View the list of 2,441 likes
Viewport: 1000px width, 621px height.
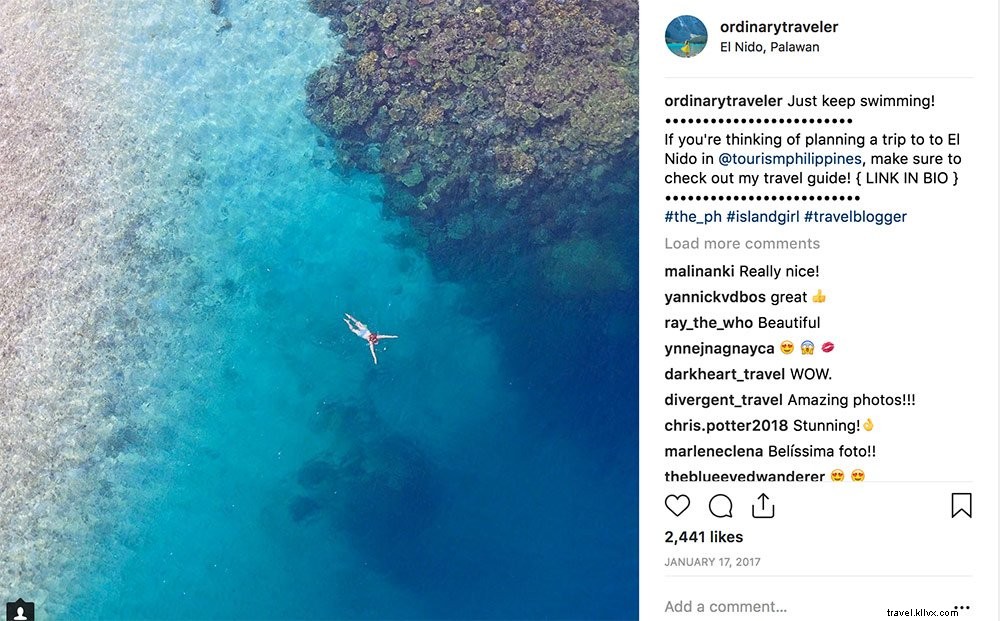coord(703,537)
